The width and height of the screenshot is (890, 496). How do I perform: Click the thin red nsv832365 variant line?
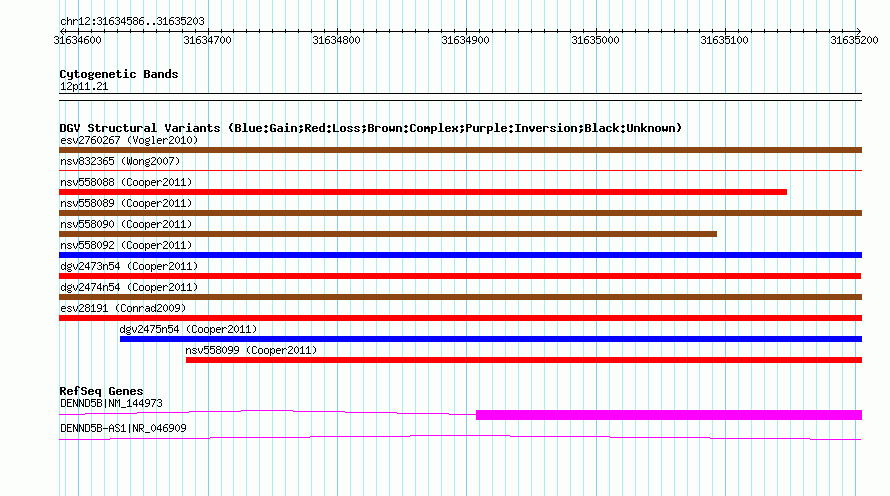click(x=460, y=170)
